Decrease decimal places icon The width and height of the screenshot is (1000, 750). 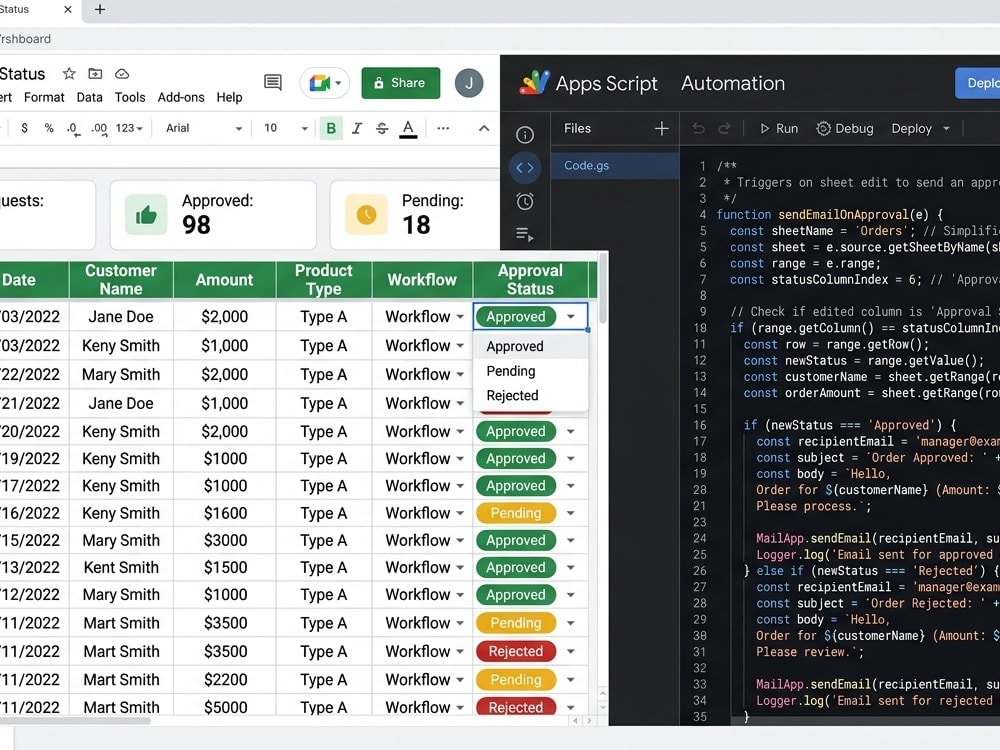click(x=73, y=129)
